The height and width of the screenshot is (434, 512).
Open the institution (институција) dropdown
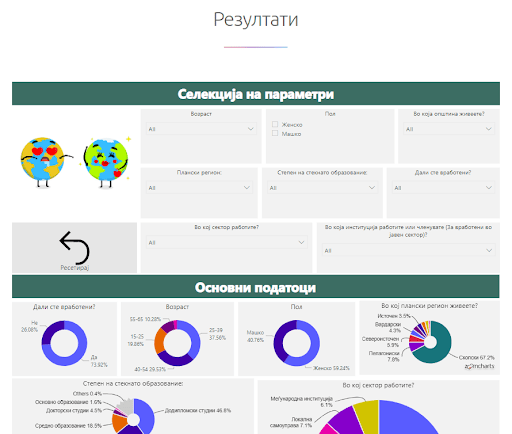tap(408, 250)
